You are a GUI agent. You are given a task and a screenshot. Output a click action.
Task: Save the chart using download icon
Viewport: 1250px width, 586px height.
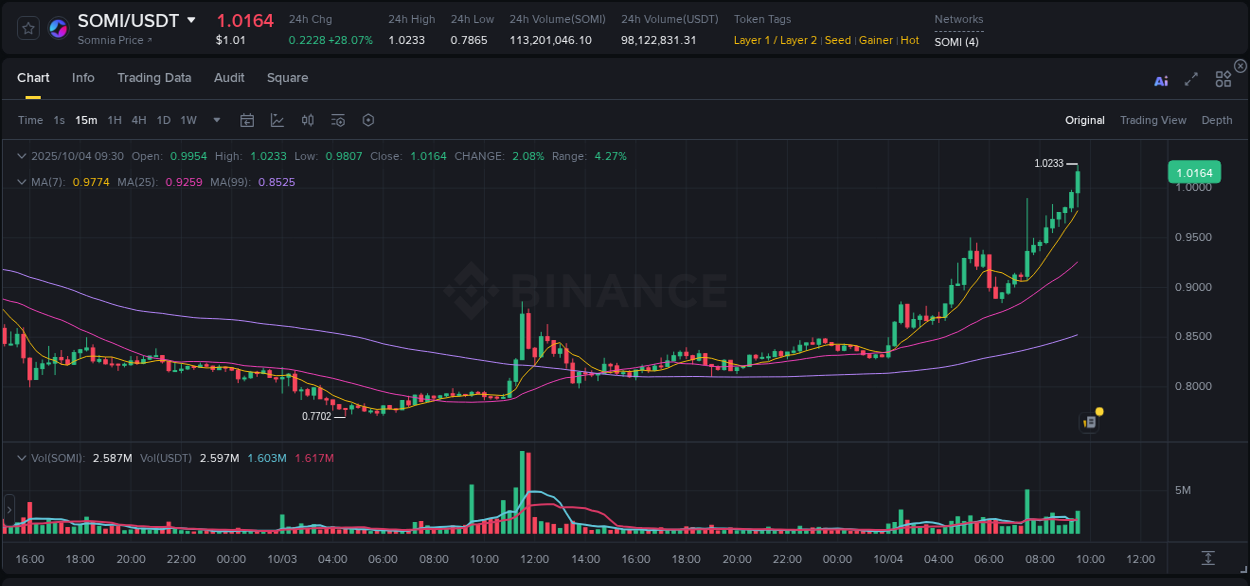pyautogui.click(x=1208, y=560)
